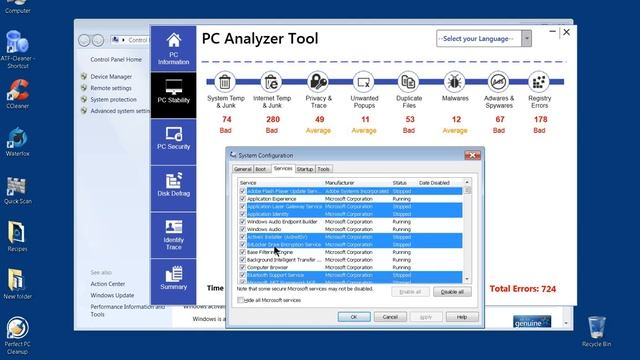
Task: Uncheck the Windows Audio Endpoint Builder service
Action: click(242, 222)
